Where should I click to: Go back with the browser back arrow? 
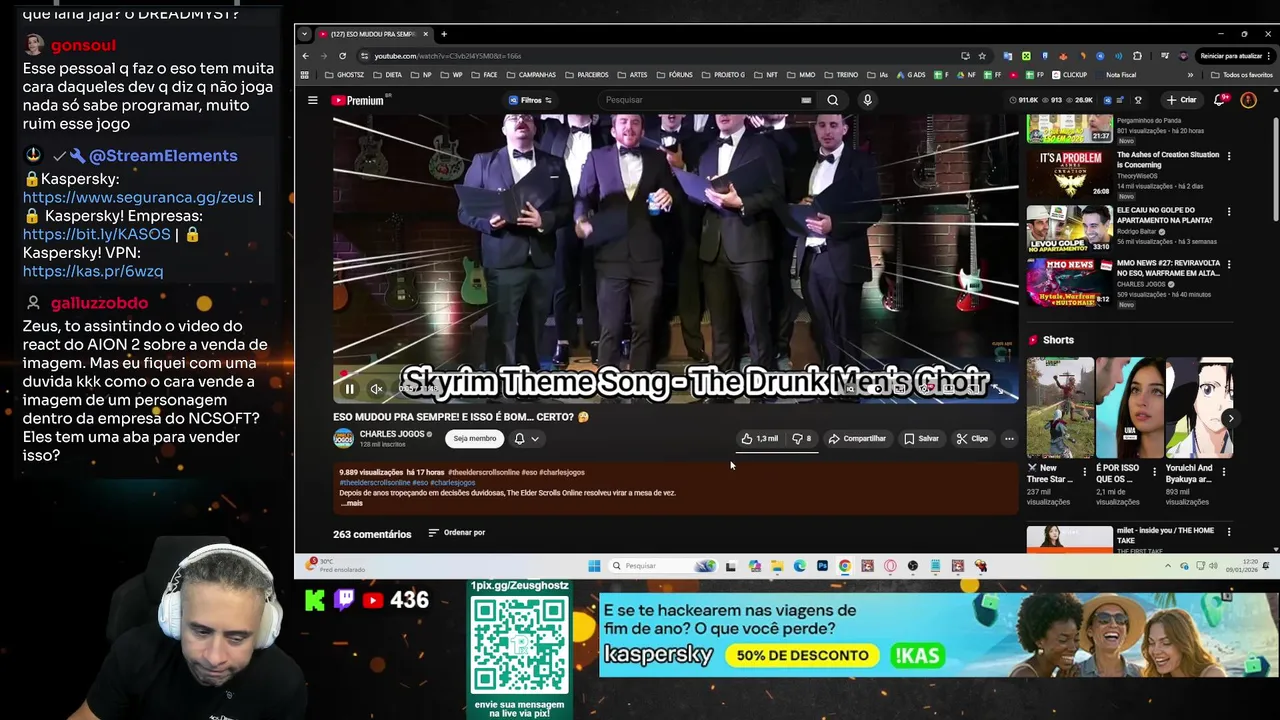point(306,56)
